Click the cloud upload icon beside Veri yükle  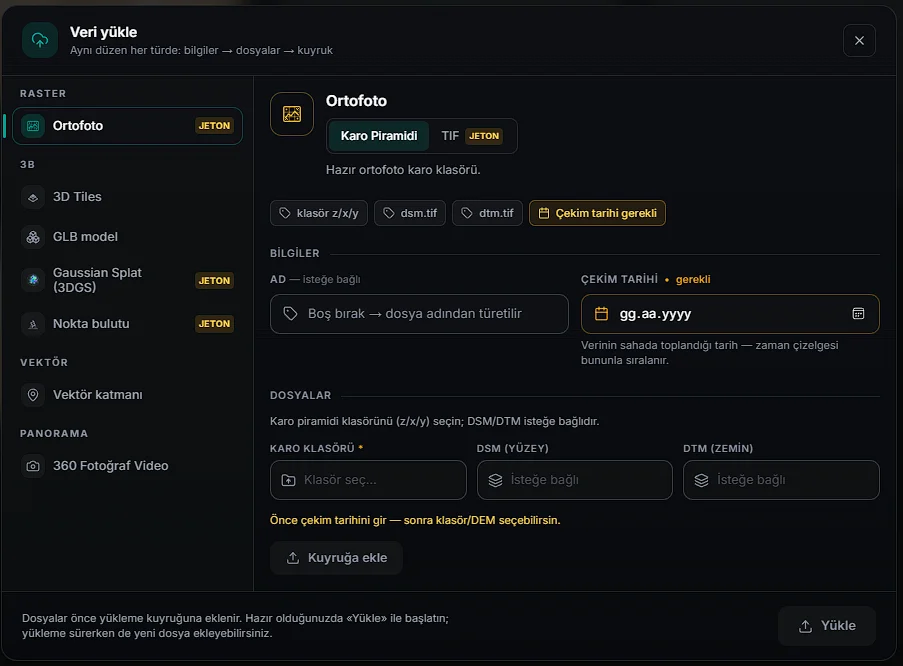pos(40,40)
